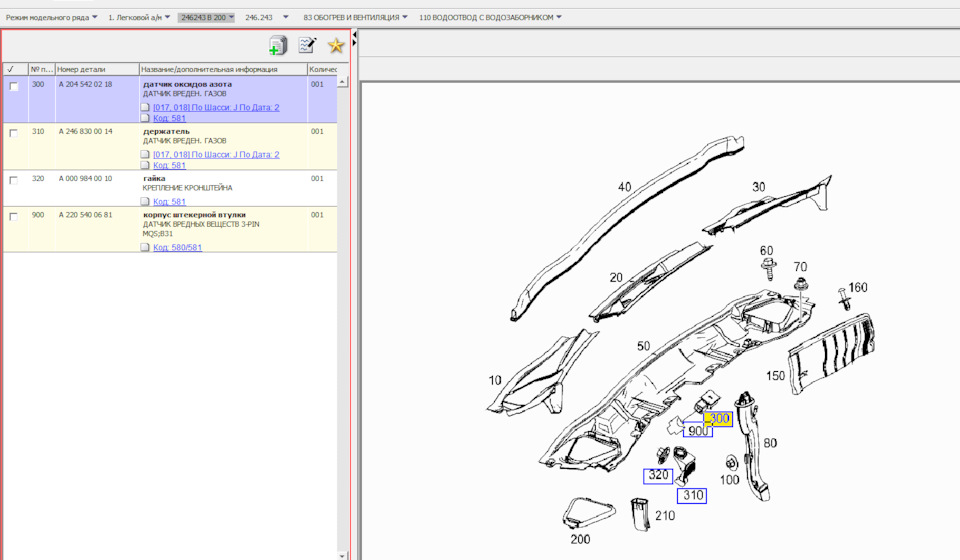This screenshot has width=960, height=560.
Task: Check the box for part 310 держатель
Action: [13, 133]
